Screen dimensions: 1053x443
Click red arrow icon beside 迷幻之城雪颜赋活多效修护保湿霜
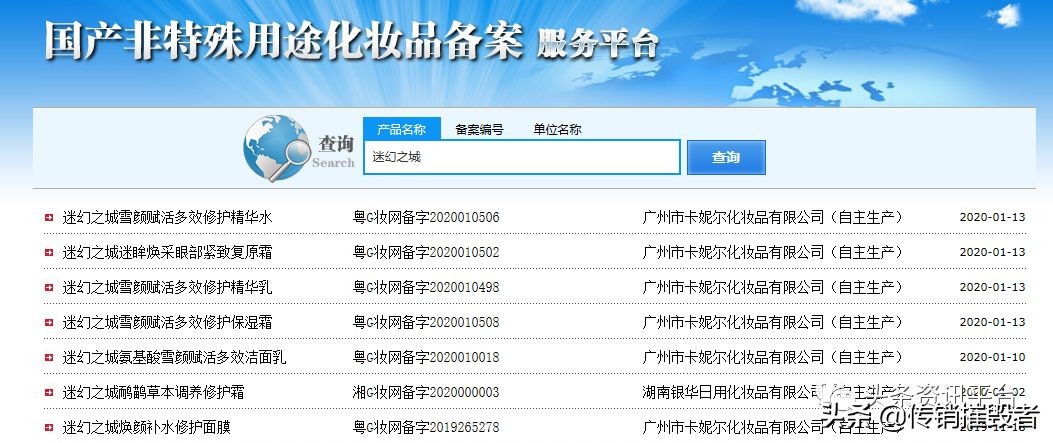[49, 322]
